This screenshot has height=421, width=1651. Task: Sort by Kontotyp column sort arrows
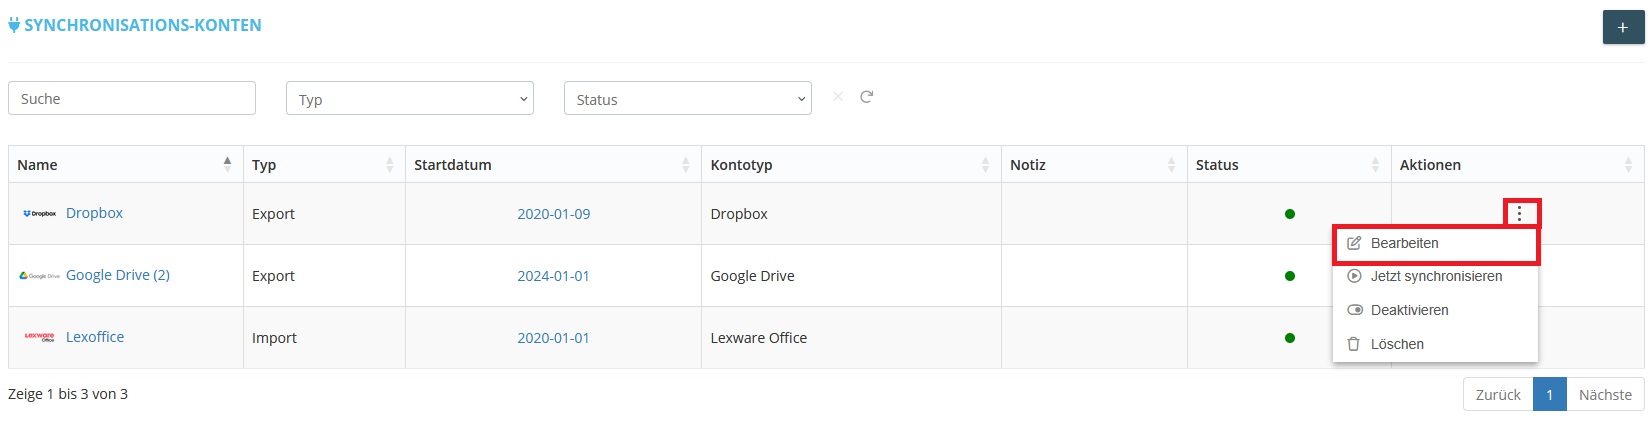(x=986, y=165)
